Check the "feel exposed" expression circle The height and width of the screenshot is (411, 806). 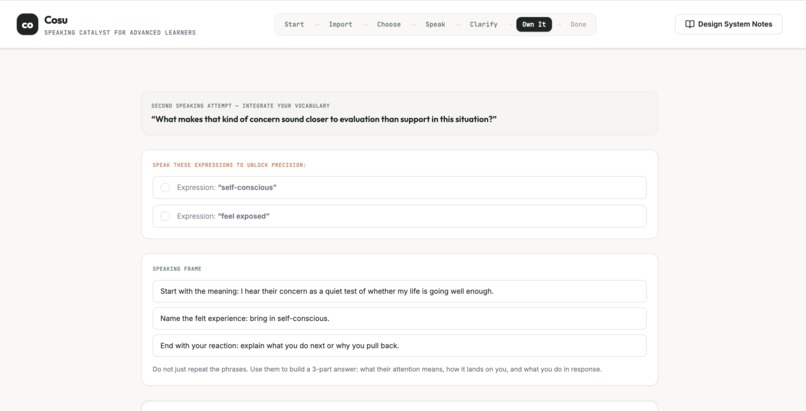(x=165, y=216)
